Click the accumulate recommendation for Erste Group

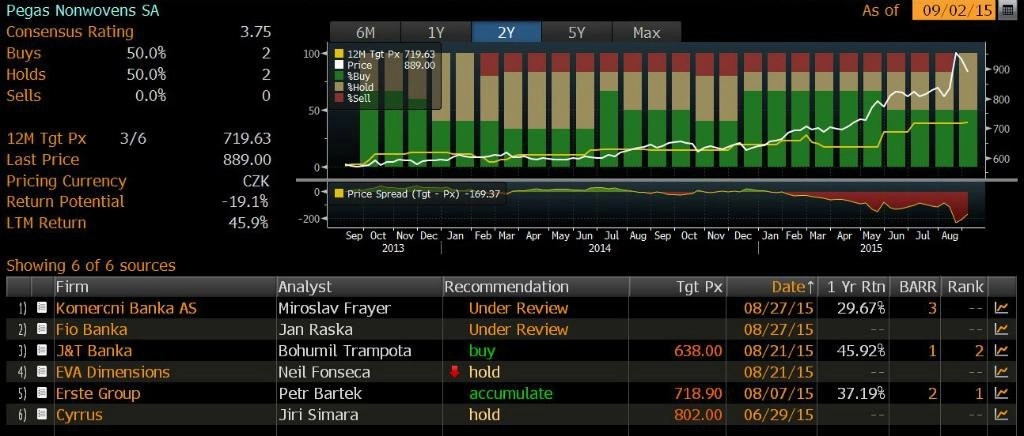click(x=511, y=394)
